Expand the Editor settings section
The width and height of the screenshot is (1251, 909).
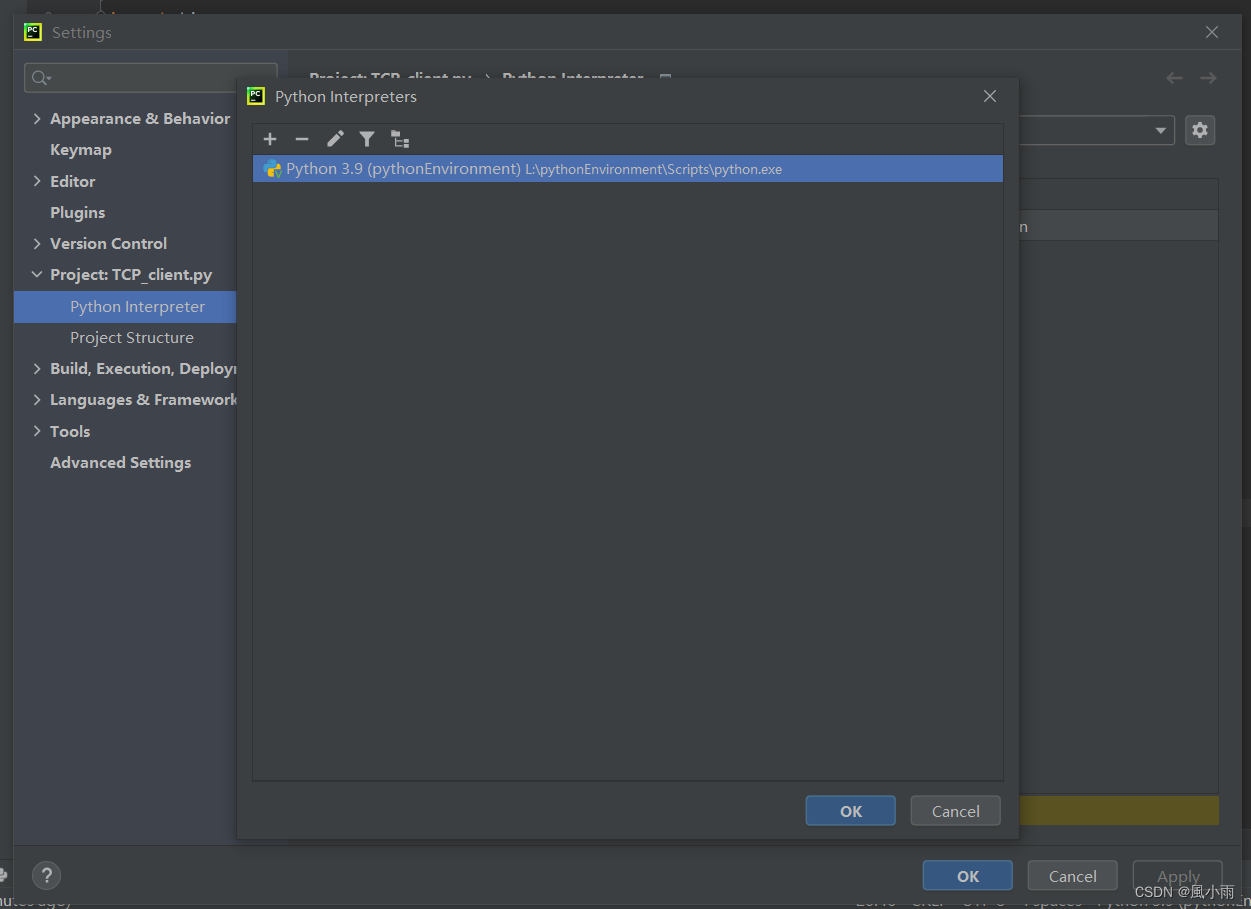coord(37,182)
